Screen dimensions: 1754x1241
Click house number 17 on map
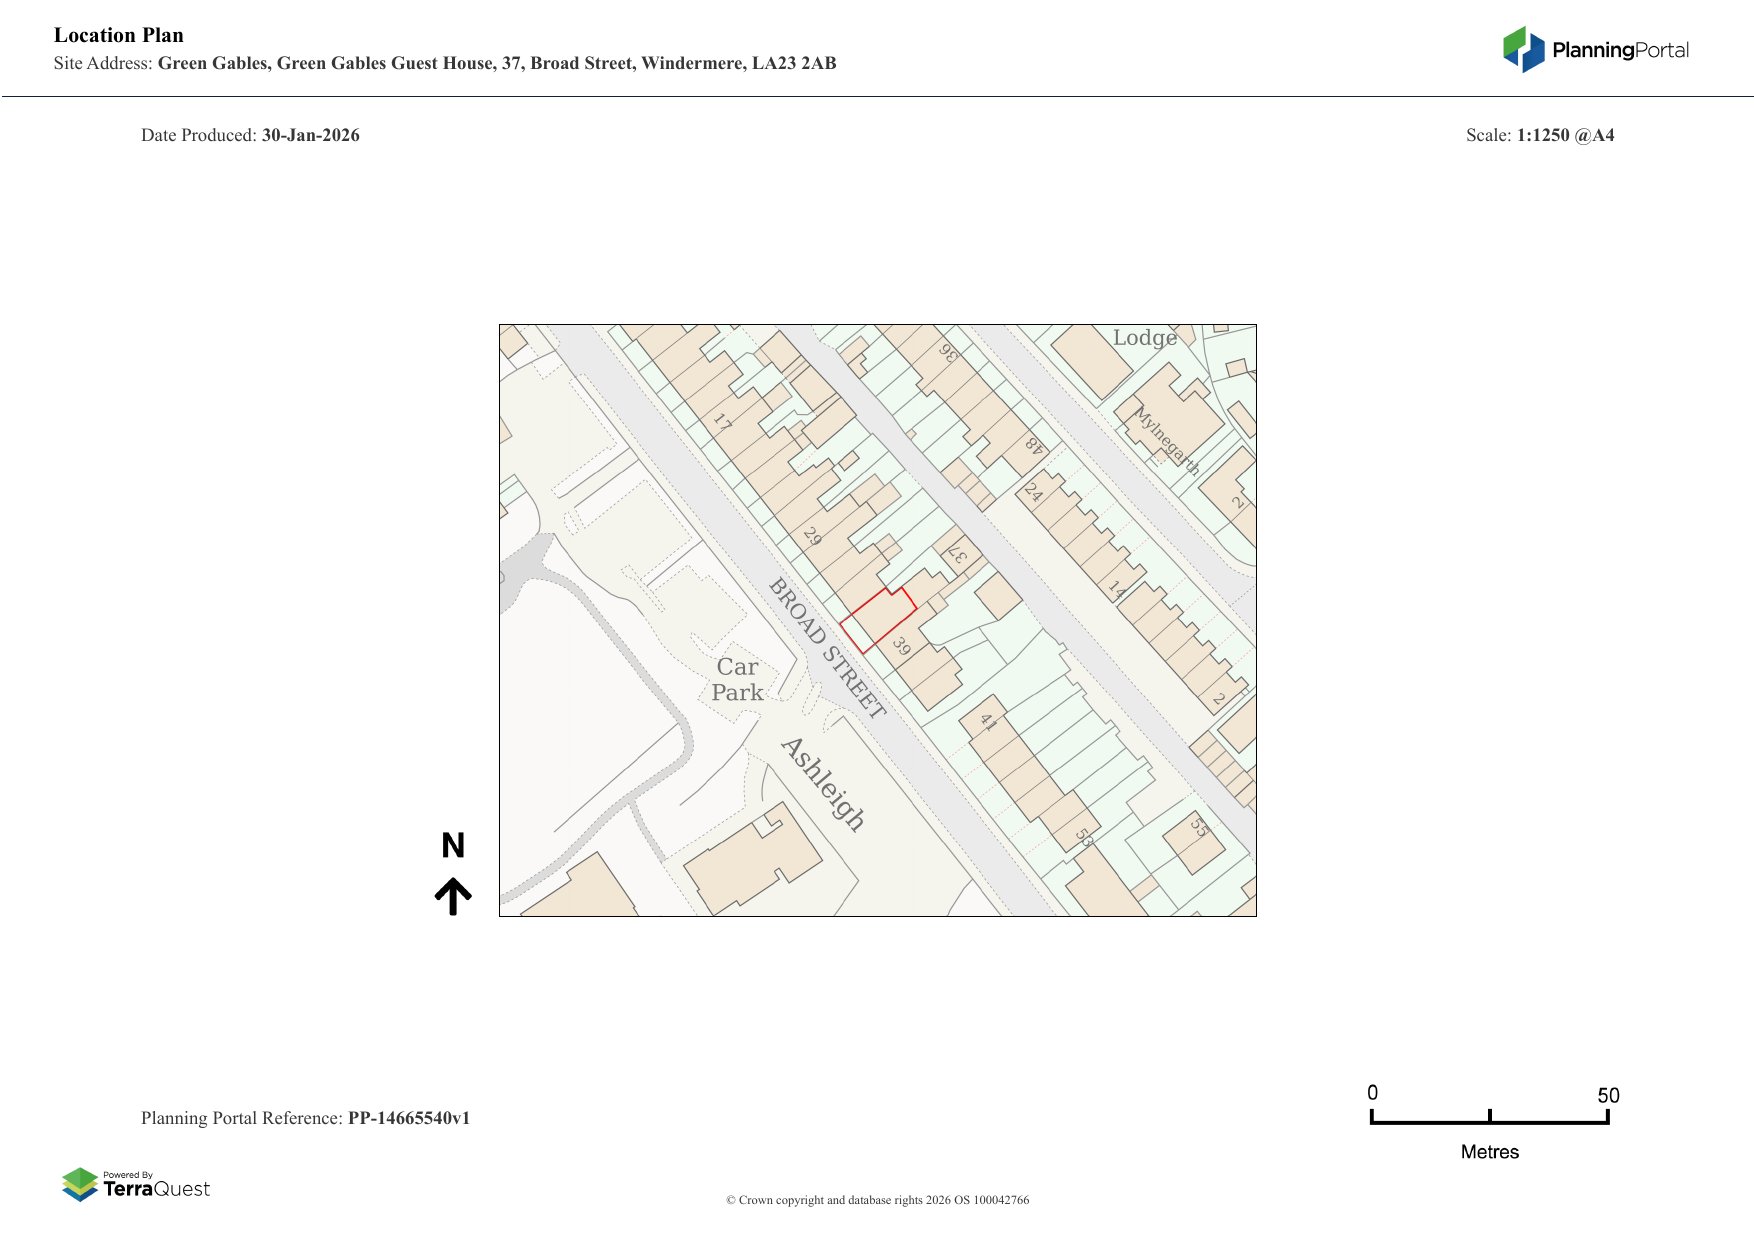pos(722,422)
